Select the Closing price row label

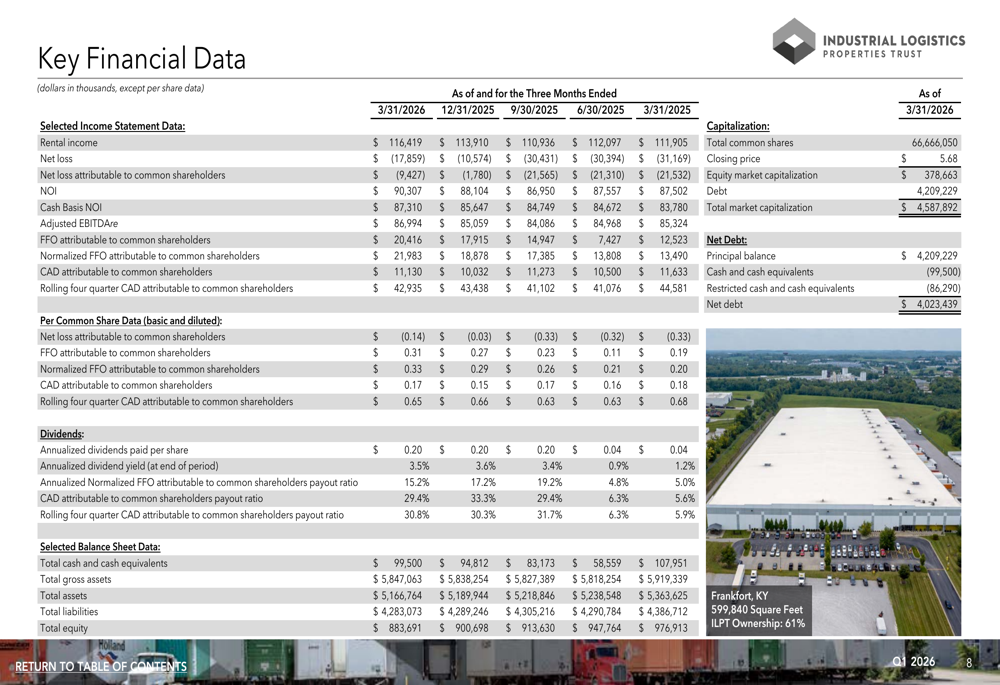(x=733, y=159)
